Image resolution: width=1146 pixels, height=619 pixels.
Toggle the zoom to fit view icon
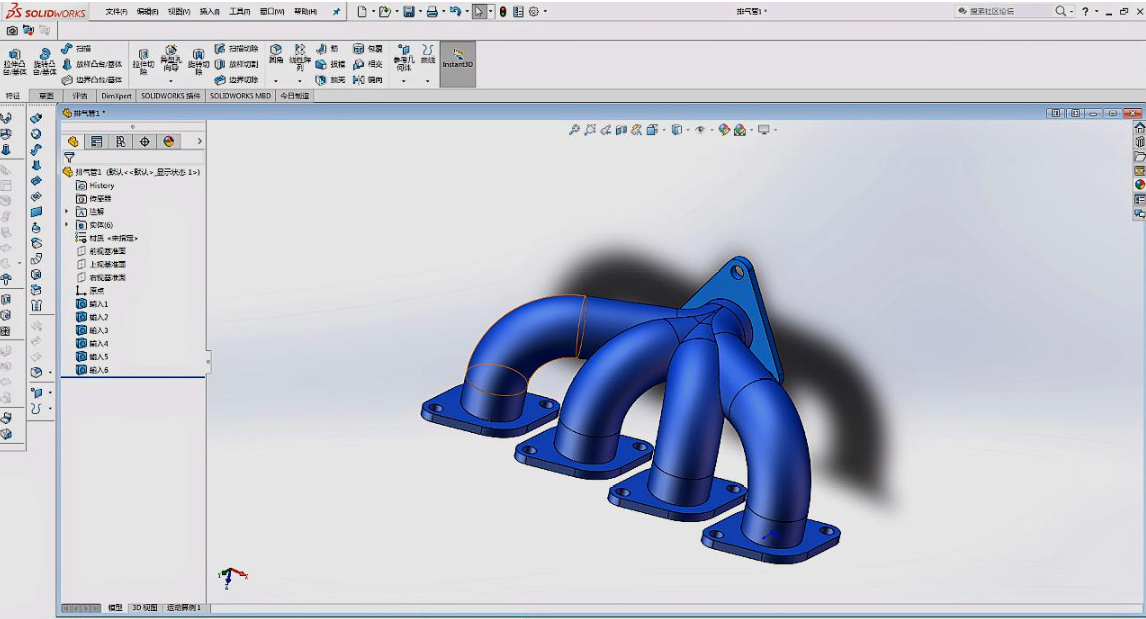[x=574, y=129]
